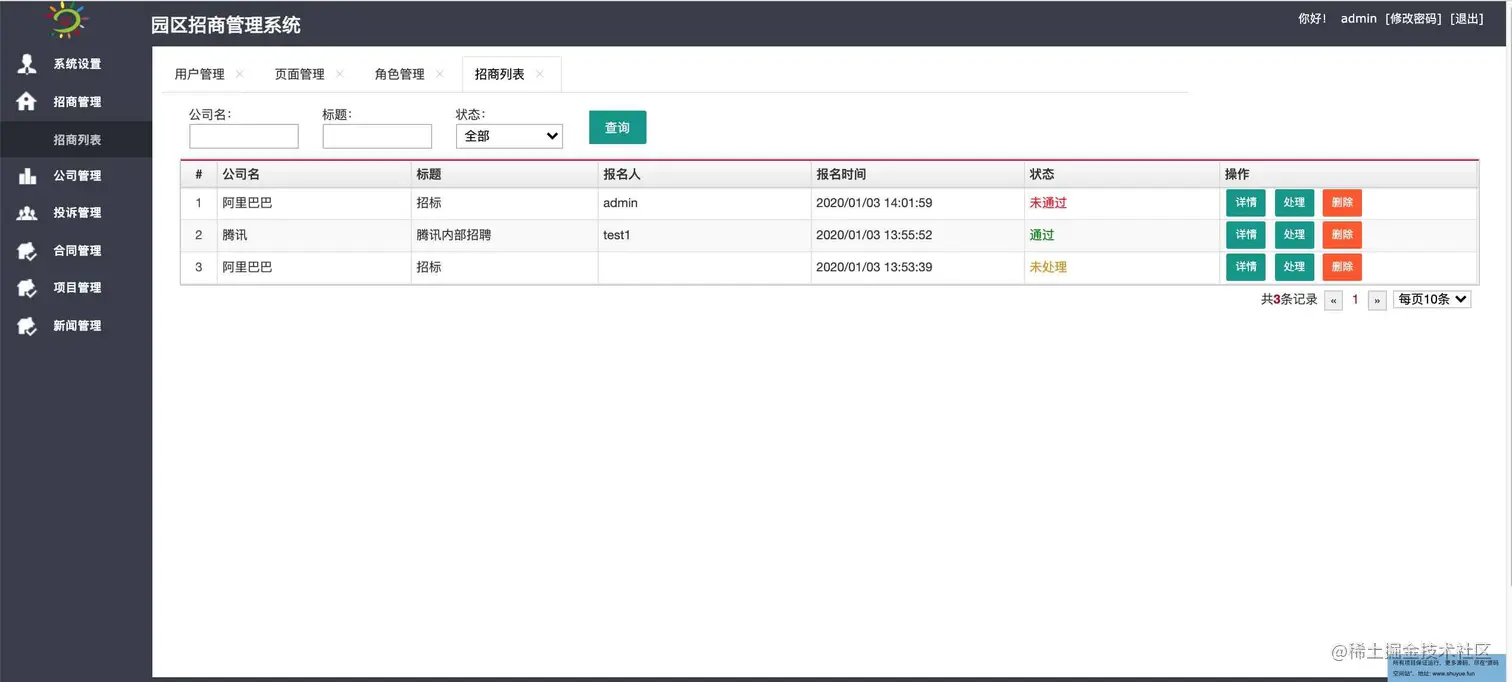Click the 投诉管理 people icon
The image size is (1512, 682).
click(27, 213)
